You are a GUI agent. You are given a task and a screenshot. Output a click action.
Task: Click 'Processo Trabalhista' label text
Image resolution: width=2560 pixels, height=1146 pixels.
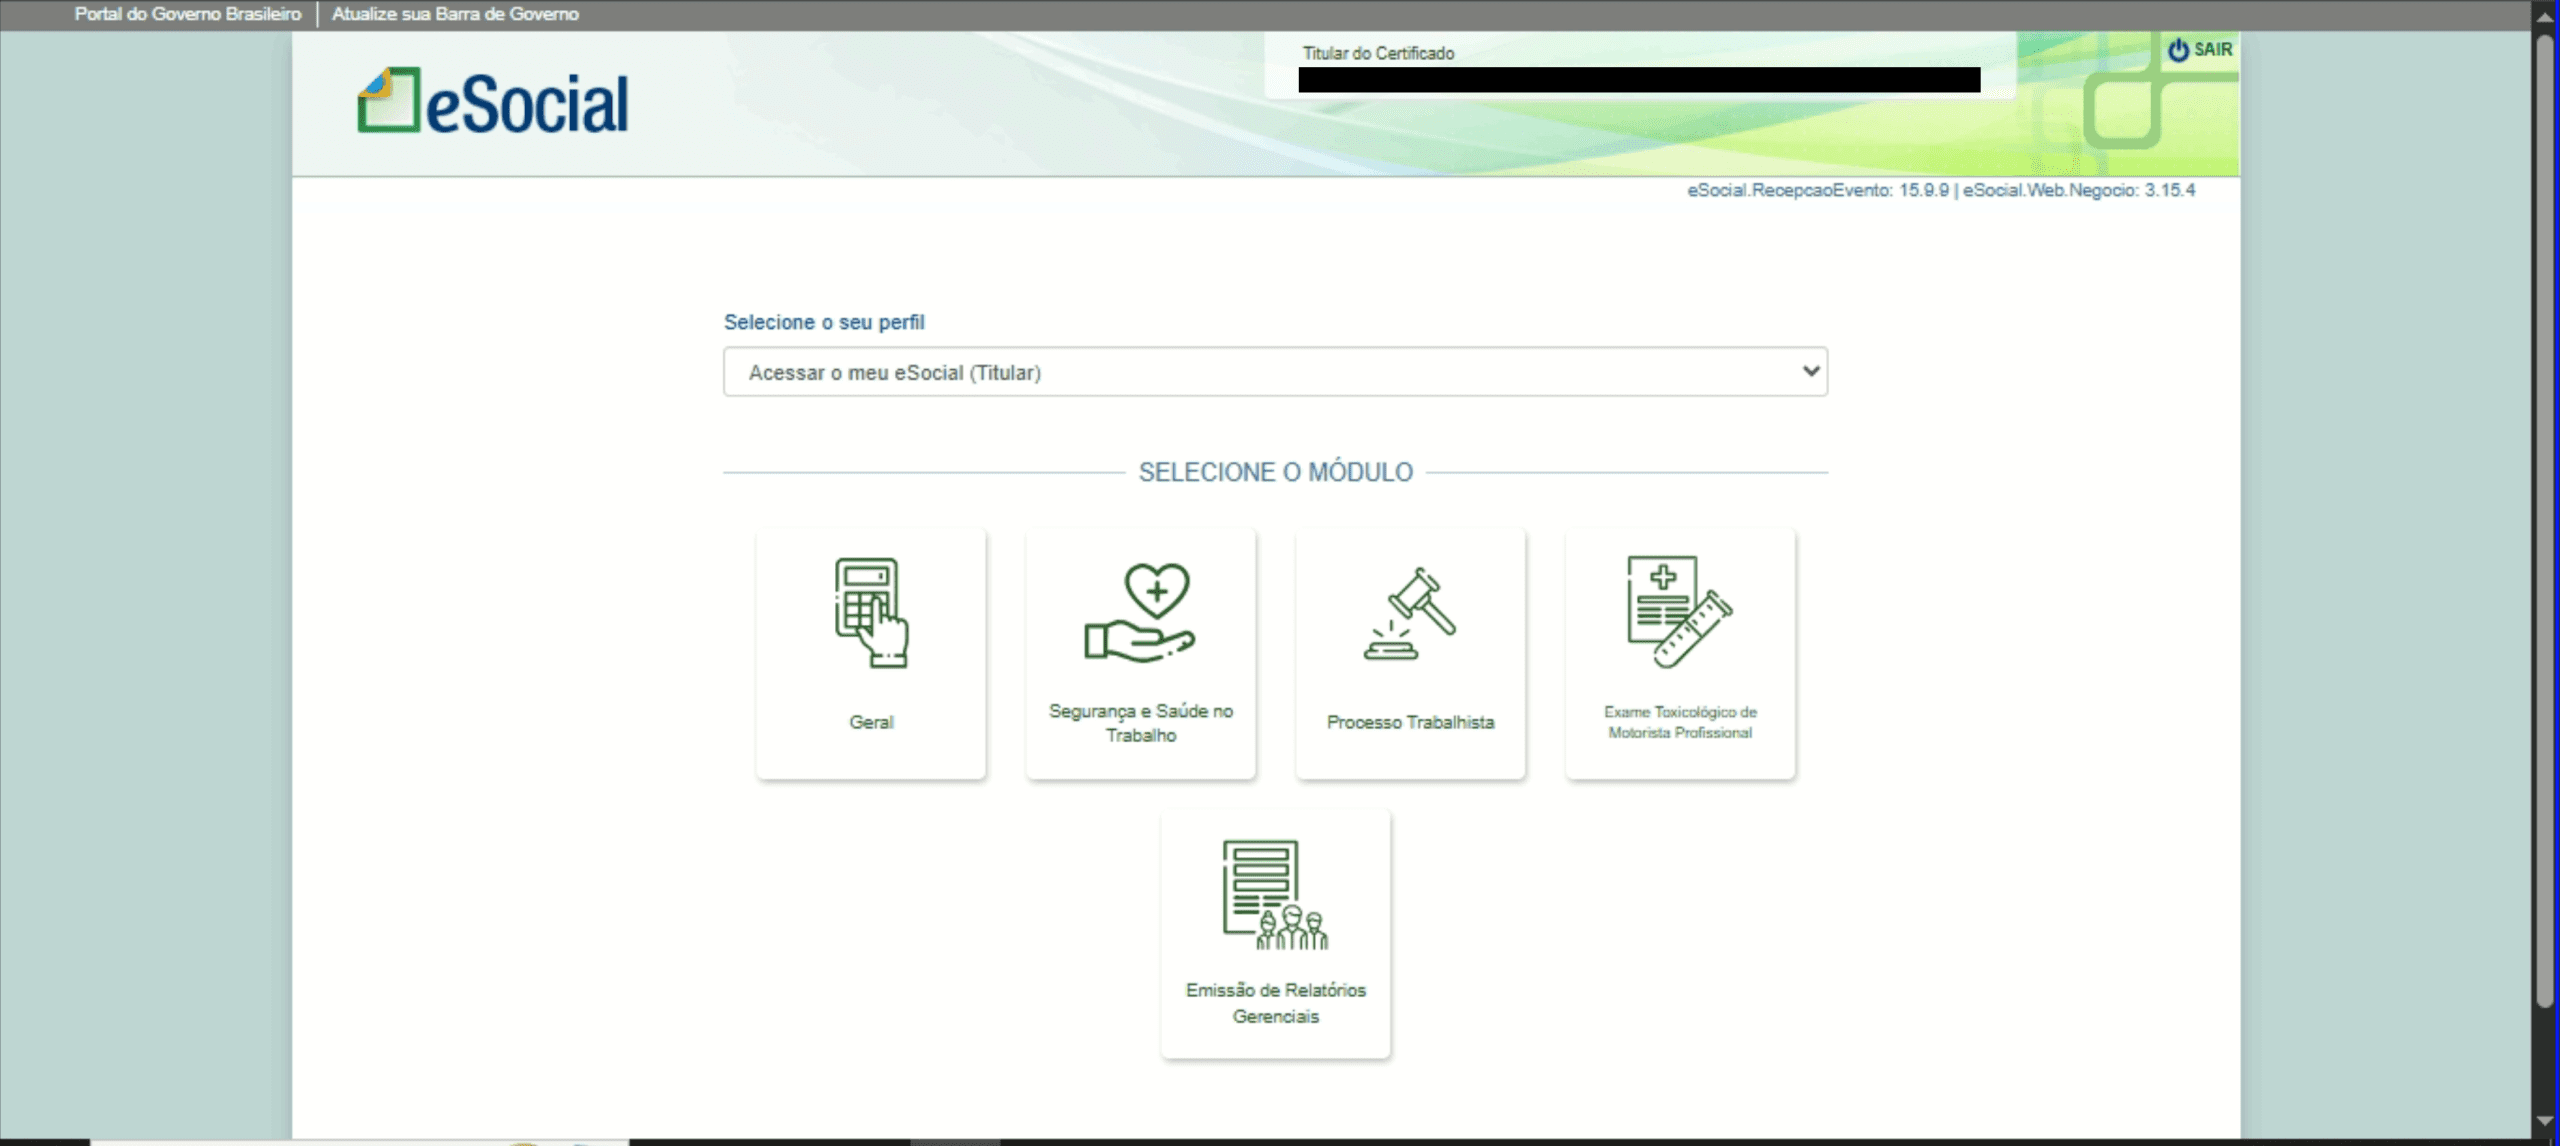pyautogui.click(x=1410, y=722)
